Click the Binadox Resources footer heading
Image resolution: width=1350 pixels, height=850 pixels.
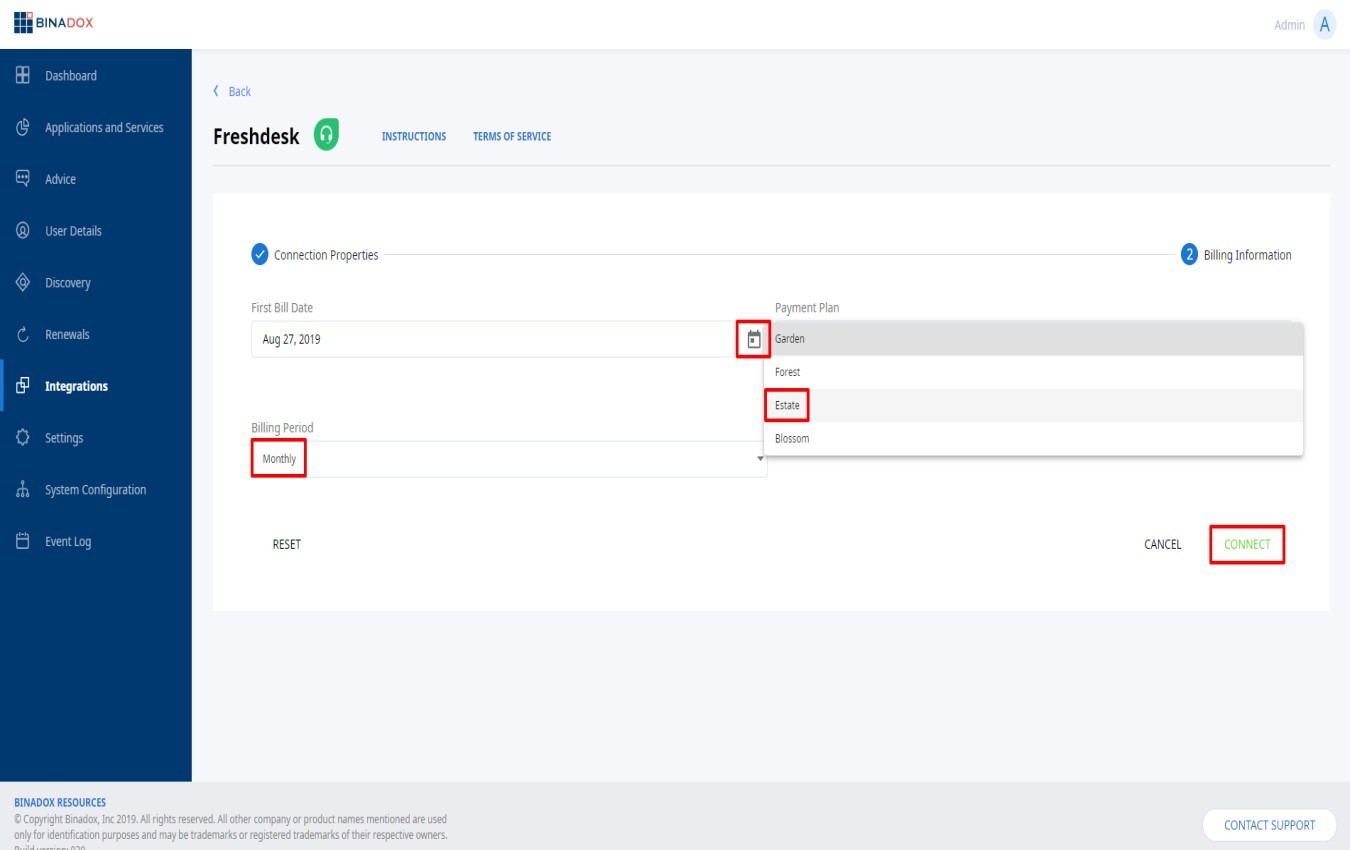(60, 802)
